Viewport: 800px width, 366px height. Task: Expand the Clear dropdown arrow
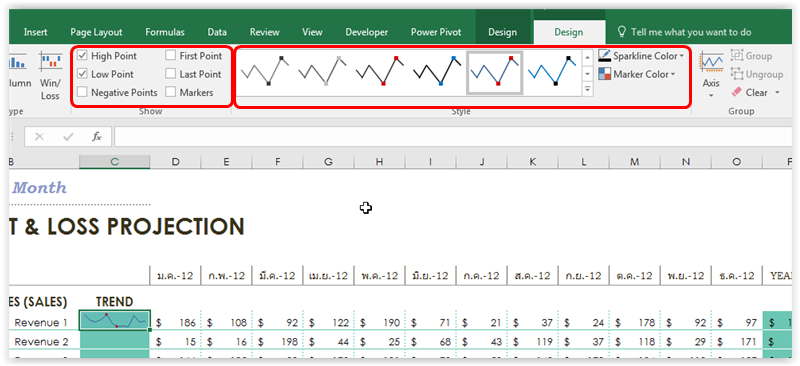pos(777,92)
